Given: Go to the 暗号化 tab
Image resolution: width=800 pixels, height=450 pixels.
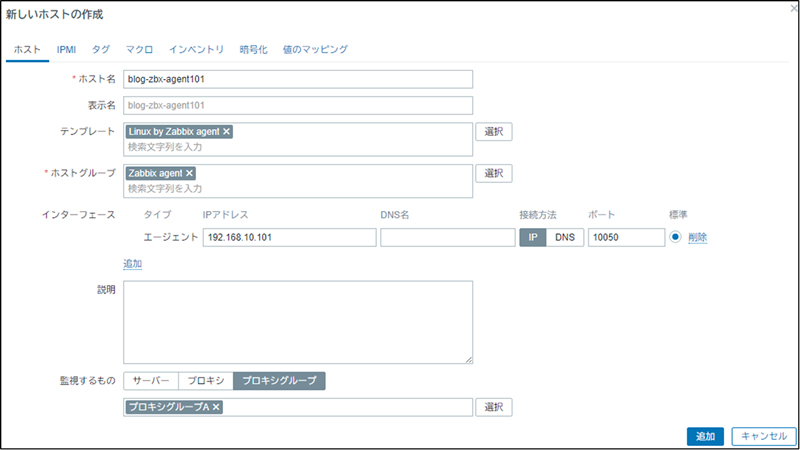Looking at the screenshot, I should pos(254,49).
